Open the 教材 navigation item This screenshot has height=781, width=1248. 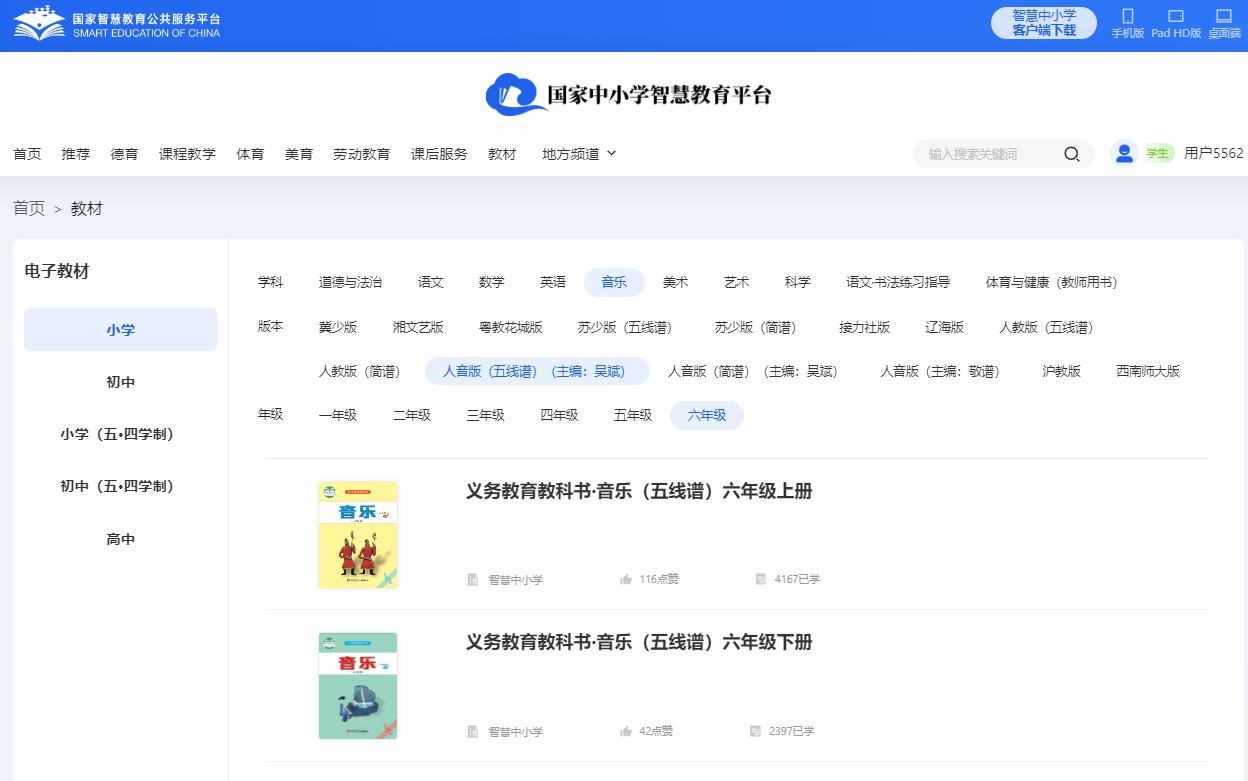pyautogui.click(x=502, y=154)
